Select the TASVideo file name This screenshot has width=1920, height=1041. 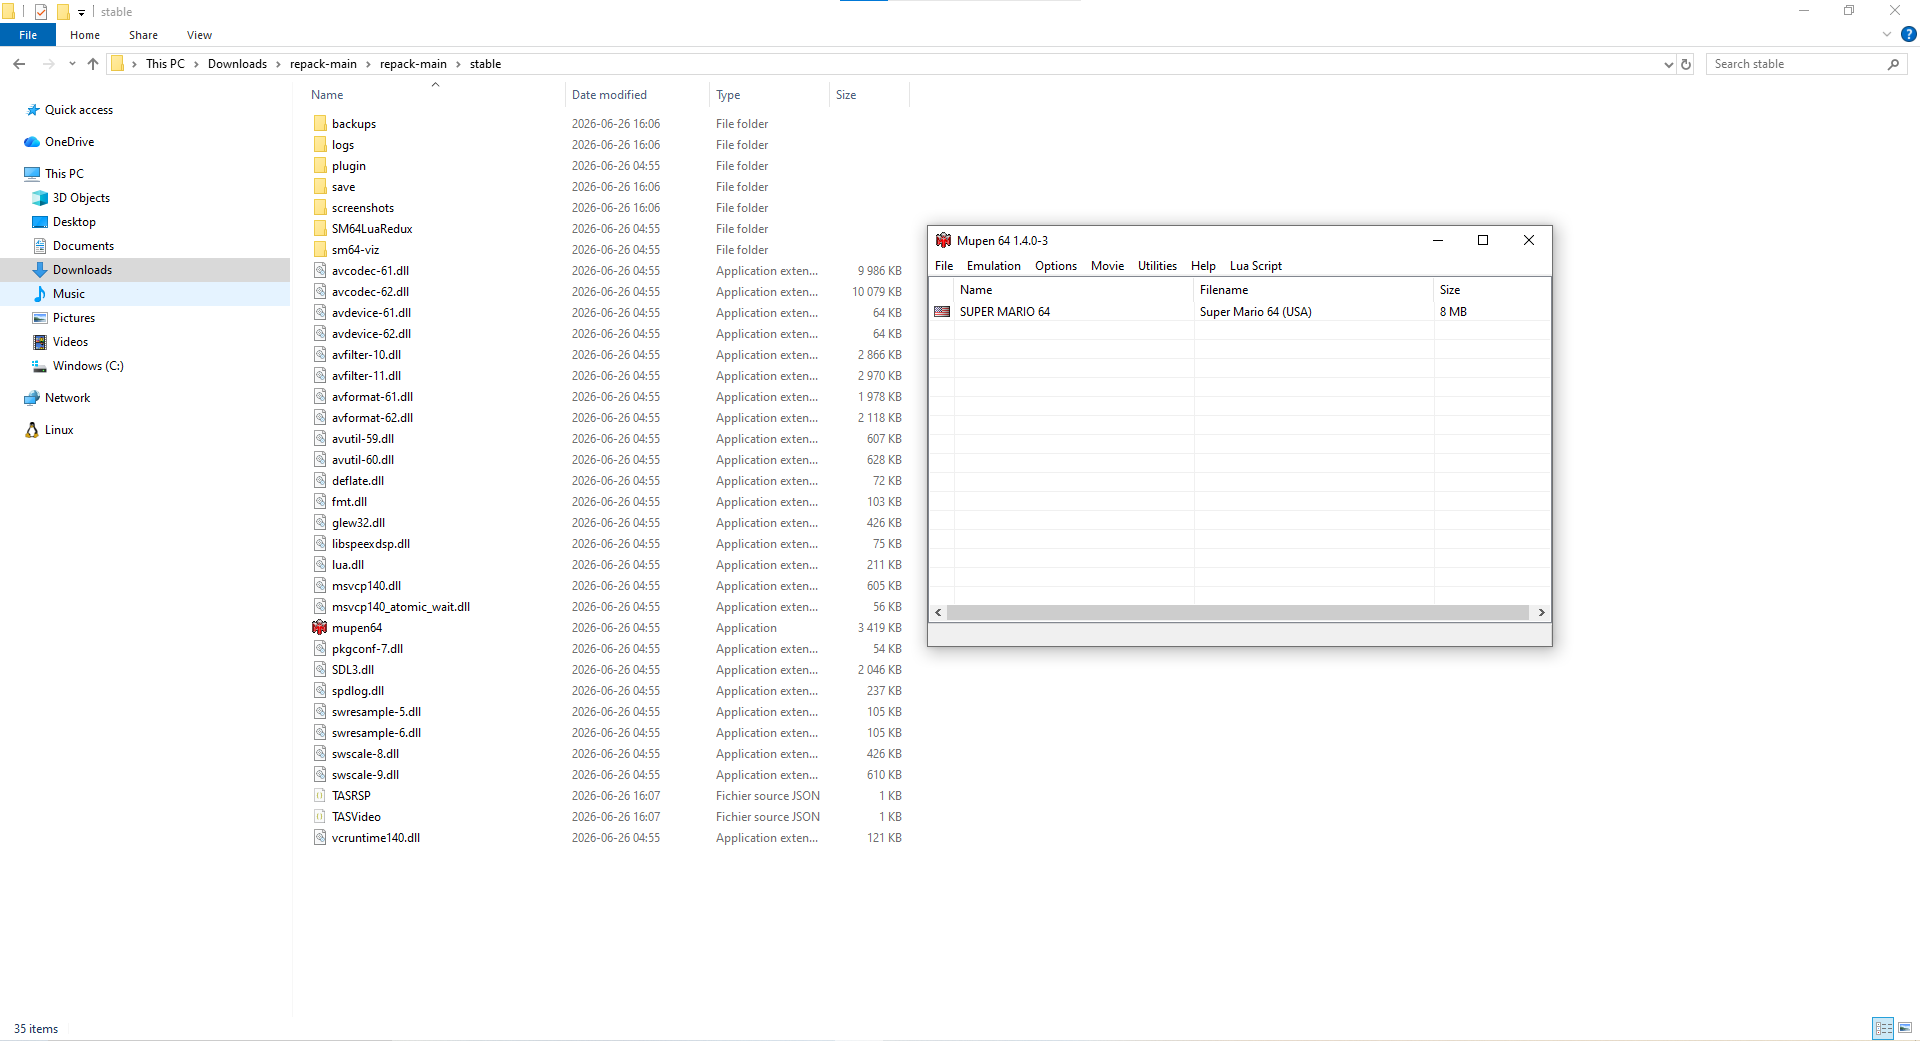(x=356, y=817)
